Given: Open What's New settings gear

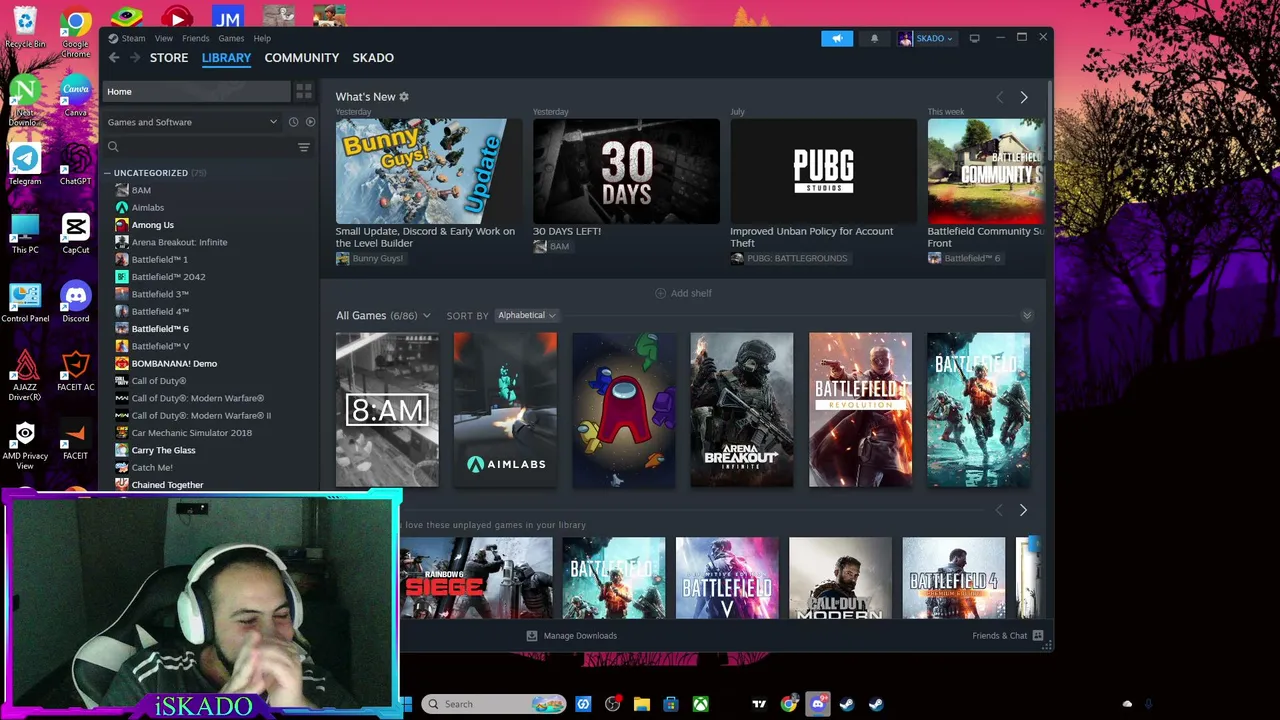Looking at the screenshot, I should click(404, 97).
